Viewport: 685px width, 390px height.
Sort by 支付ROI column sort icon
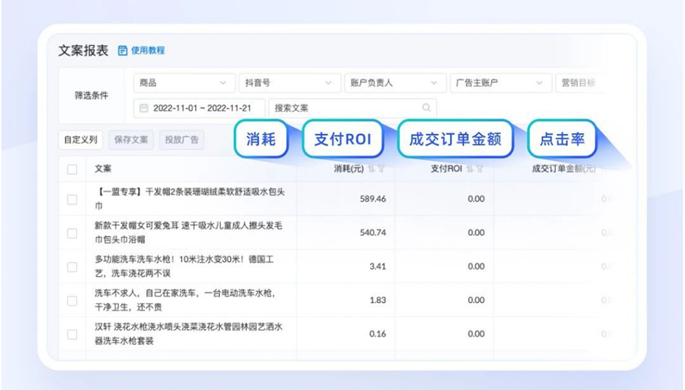coord(470,169)
